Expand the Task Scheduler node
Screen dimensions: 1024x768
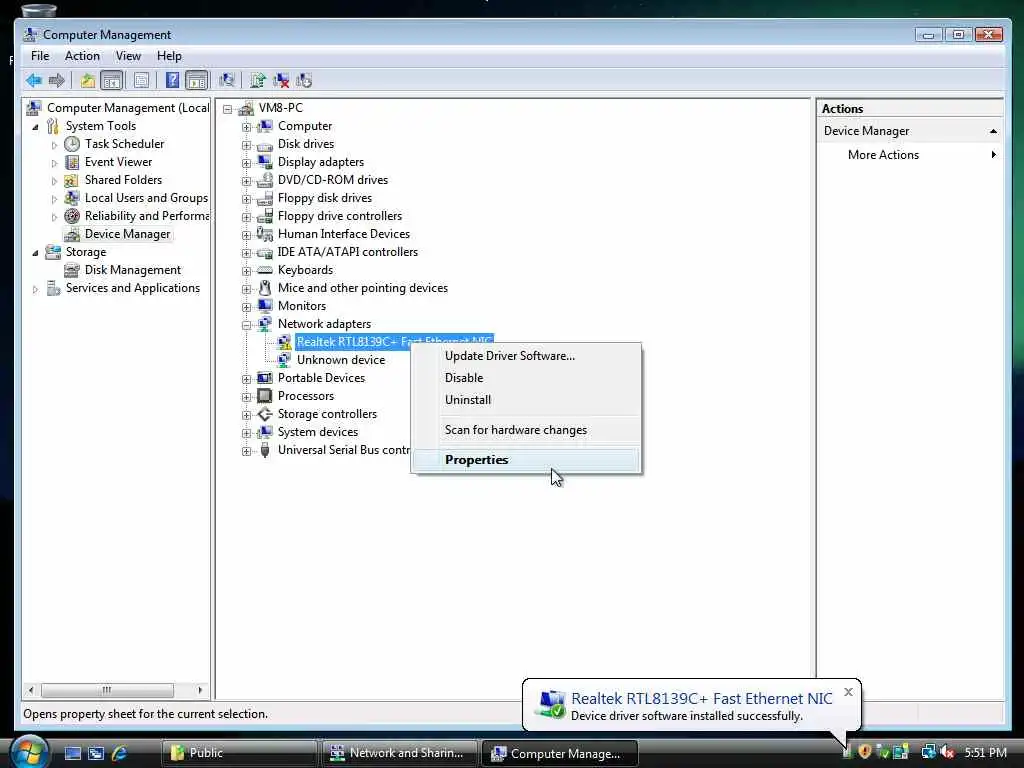(54, 145)
